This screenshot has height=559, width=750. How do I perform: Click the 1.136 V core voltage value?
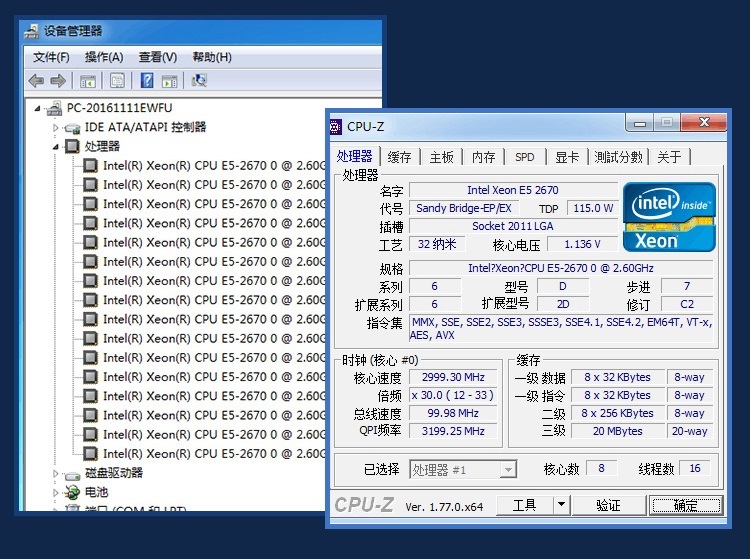click(582, 244)
